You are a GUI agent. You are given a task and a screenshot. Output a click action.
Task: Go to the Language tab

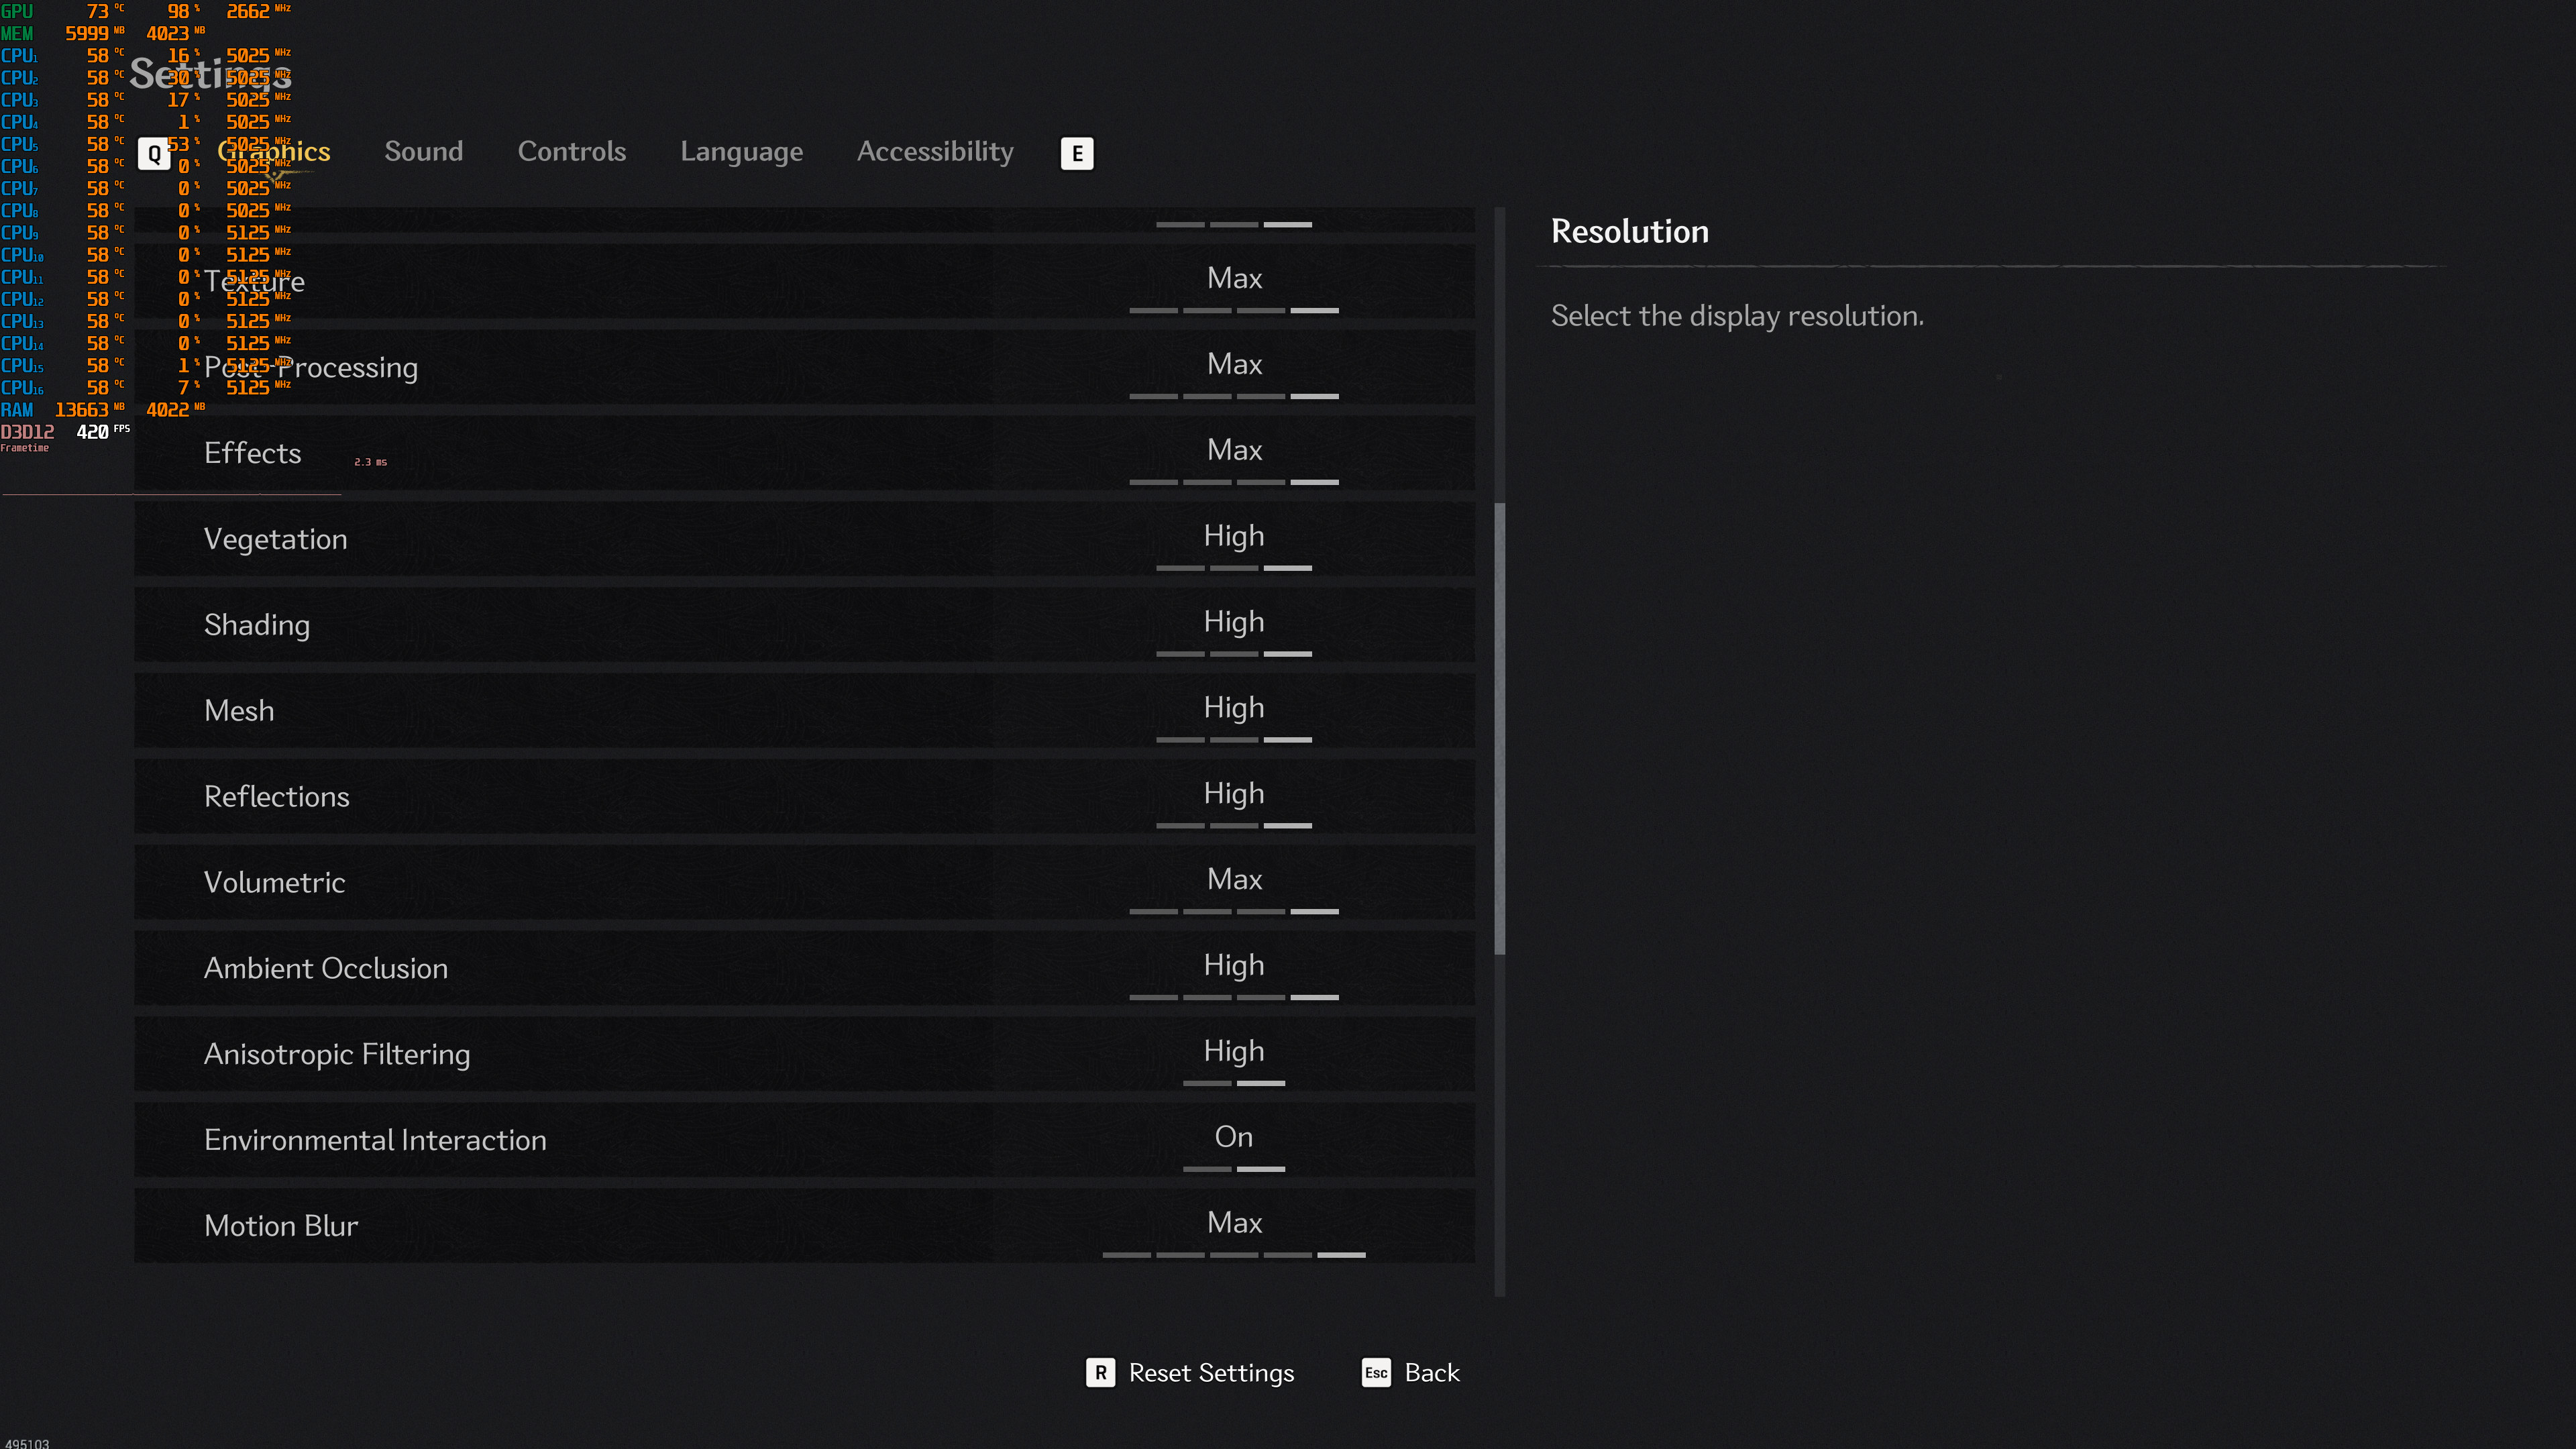pyautogui.click(x=741, y=151)
